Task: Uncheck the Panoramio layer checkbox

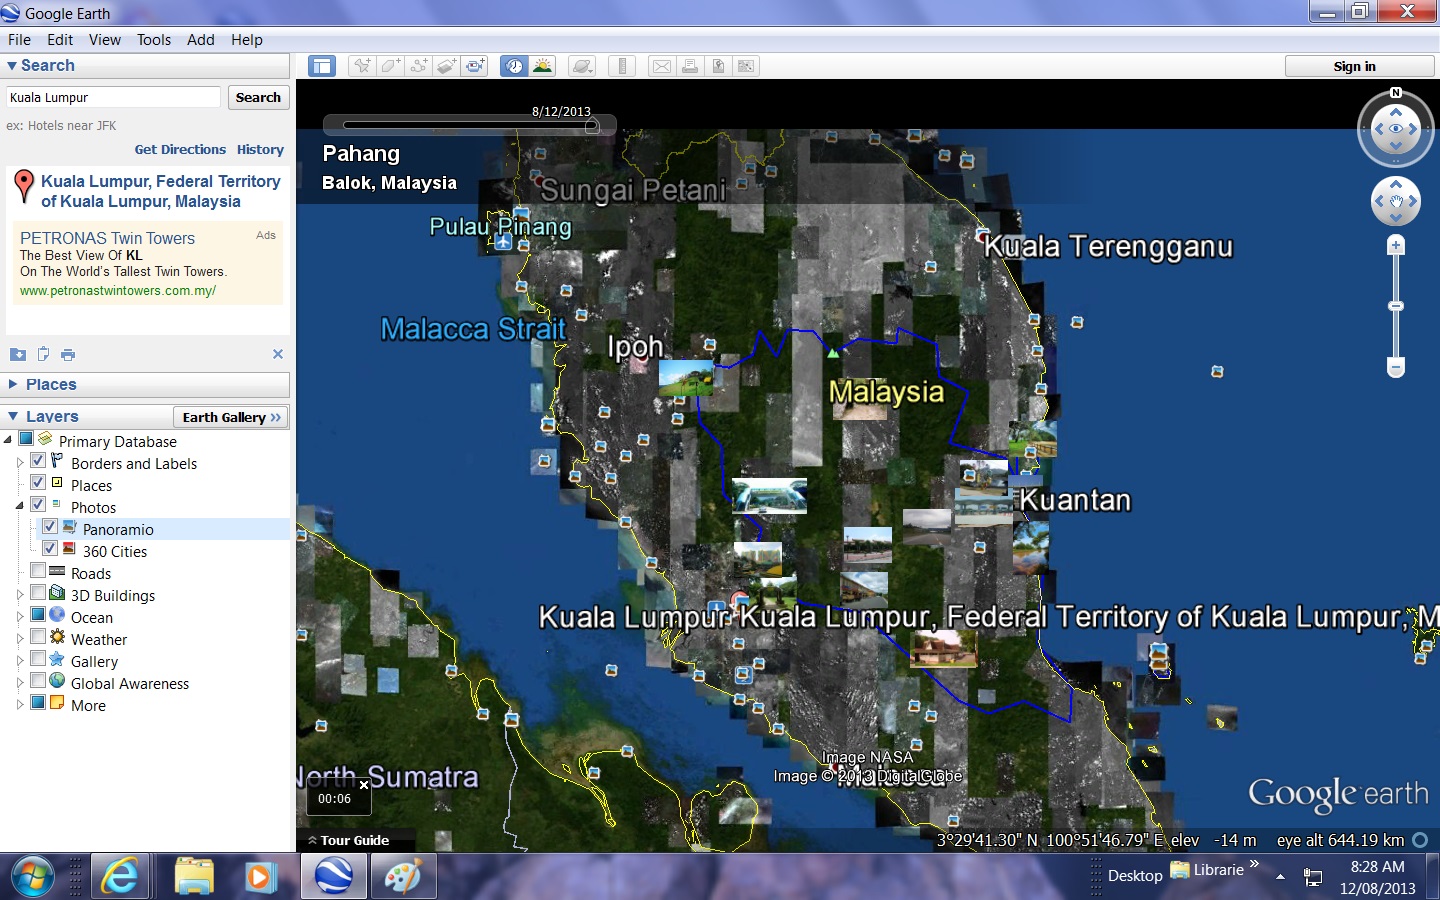Action: click(x=50, y=527)
